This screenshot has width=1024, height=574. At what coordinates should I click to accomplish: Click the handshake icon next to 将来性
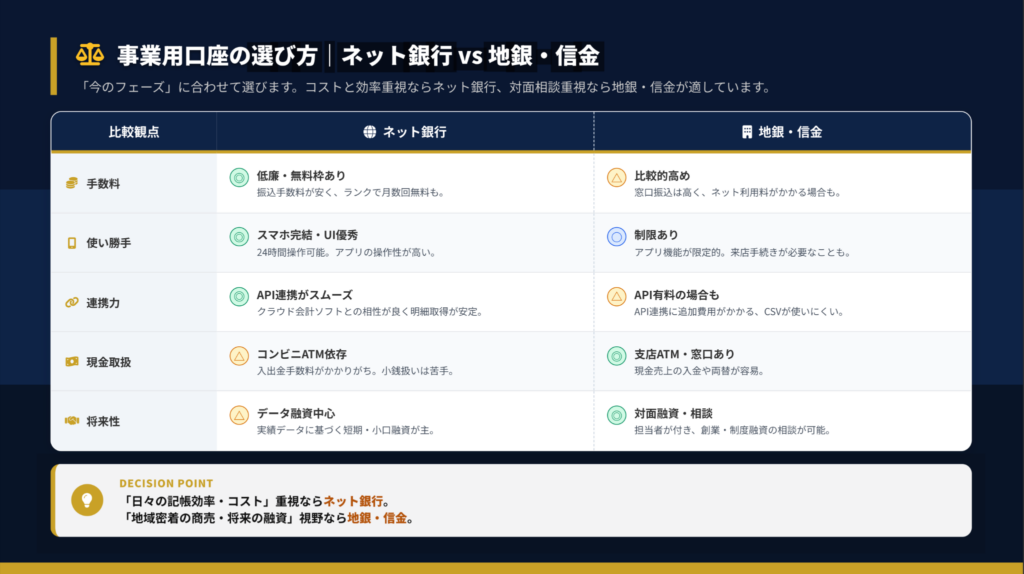click(x=72, y=420)
